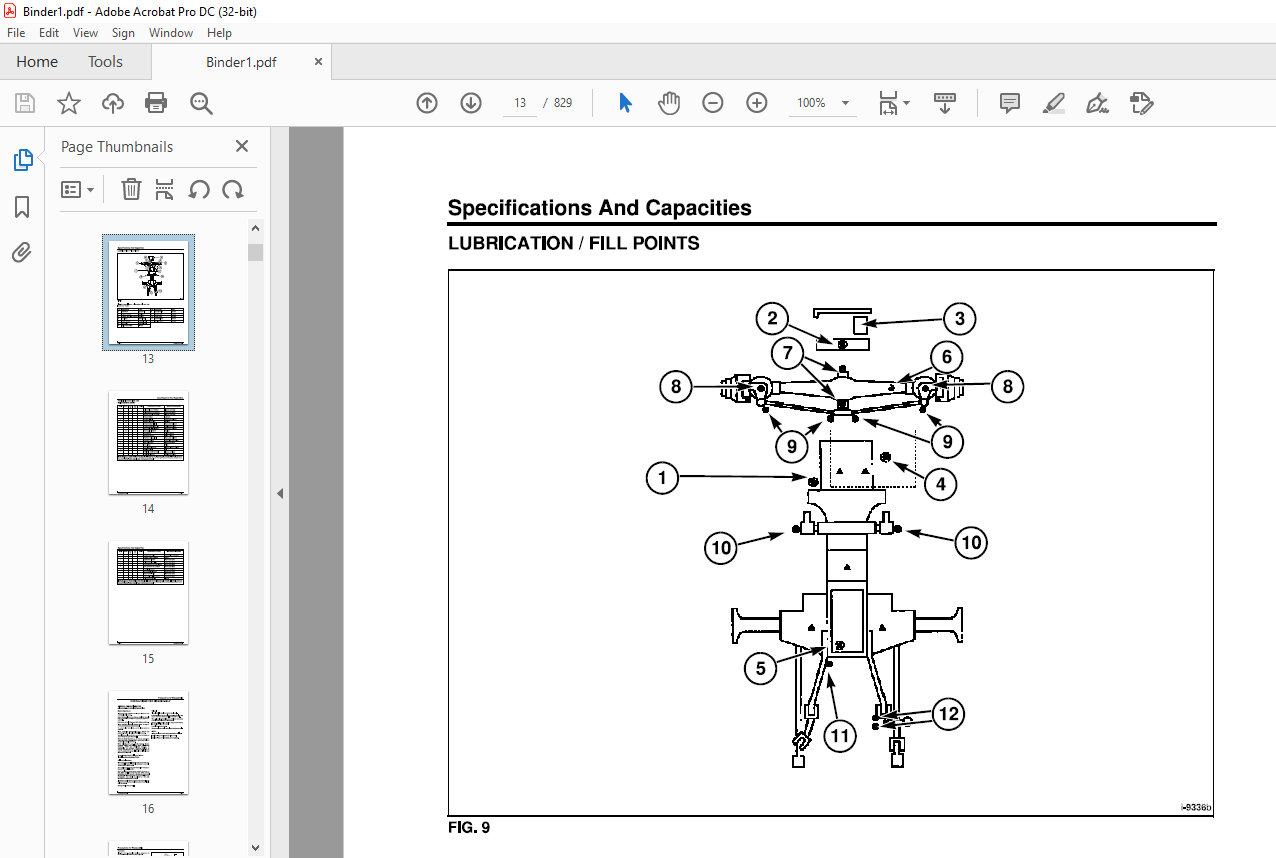
Task: Select page 13 thumbnail
Action: click(148, 291)
